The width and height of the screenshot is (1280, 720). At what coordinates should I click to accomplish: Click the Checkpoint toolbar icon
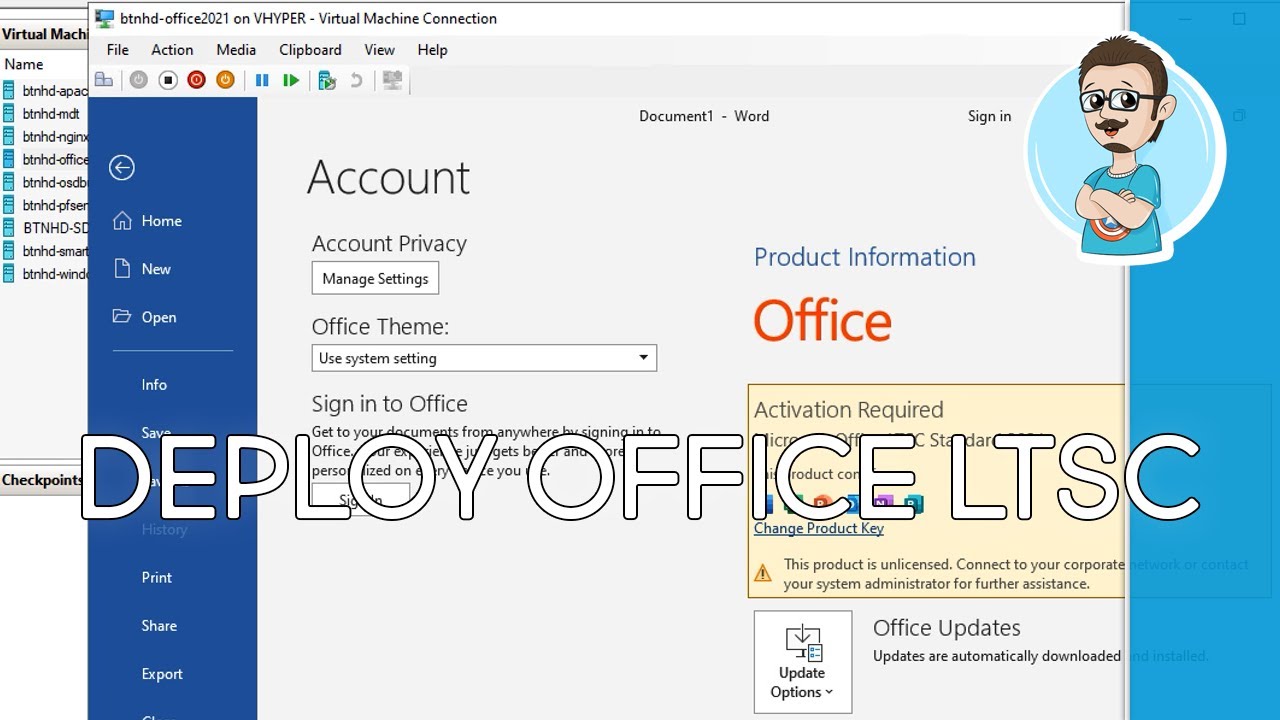pos(327,80)
